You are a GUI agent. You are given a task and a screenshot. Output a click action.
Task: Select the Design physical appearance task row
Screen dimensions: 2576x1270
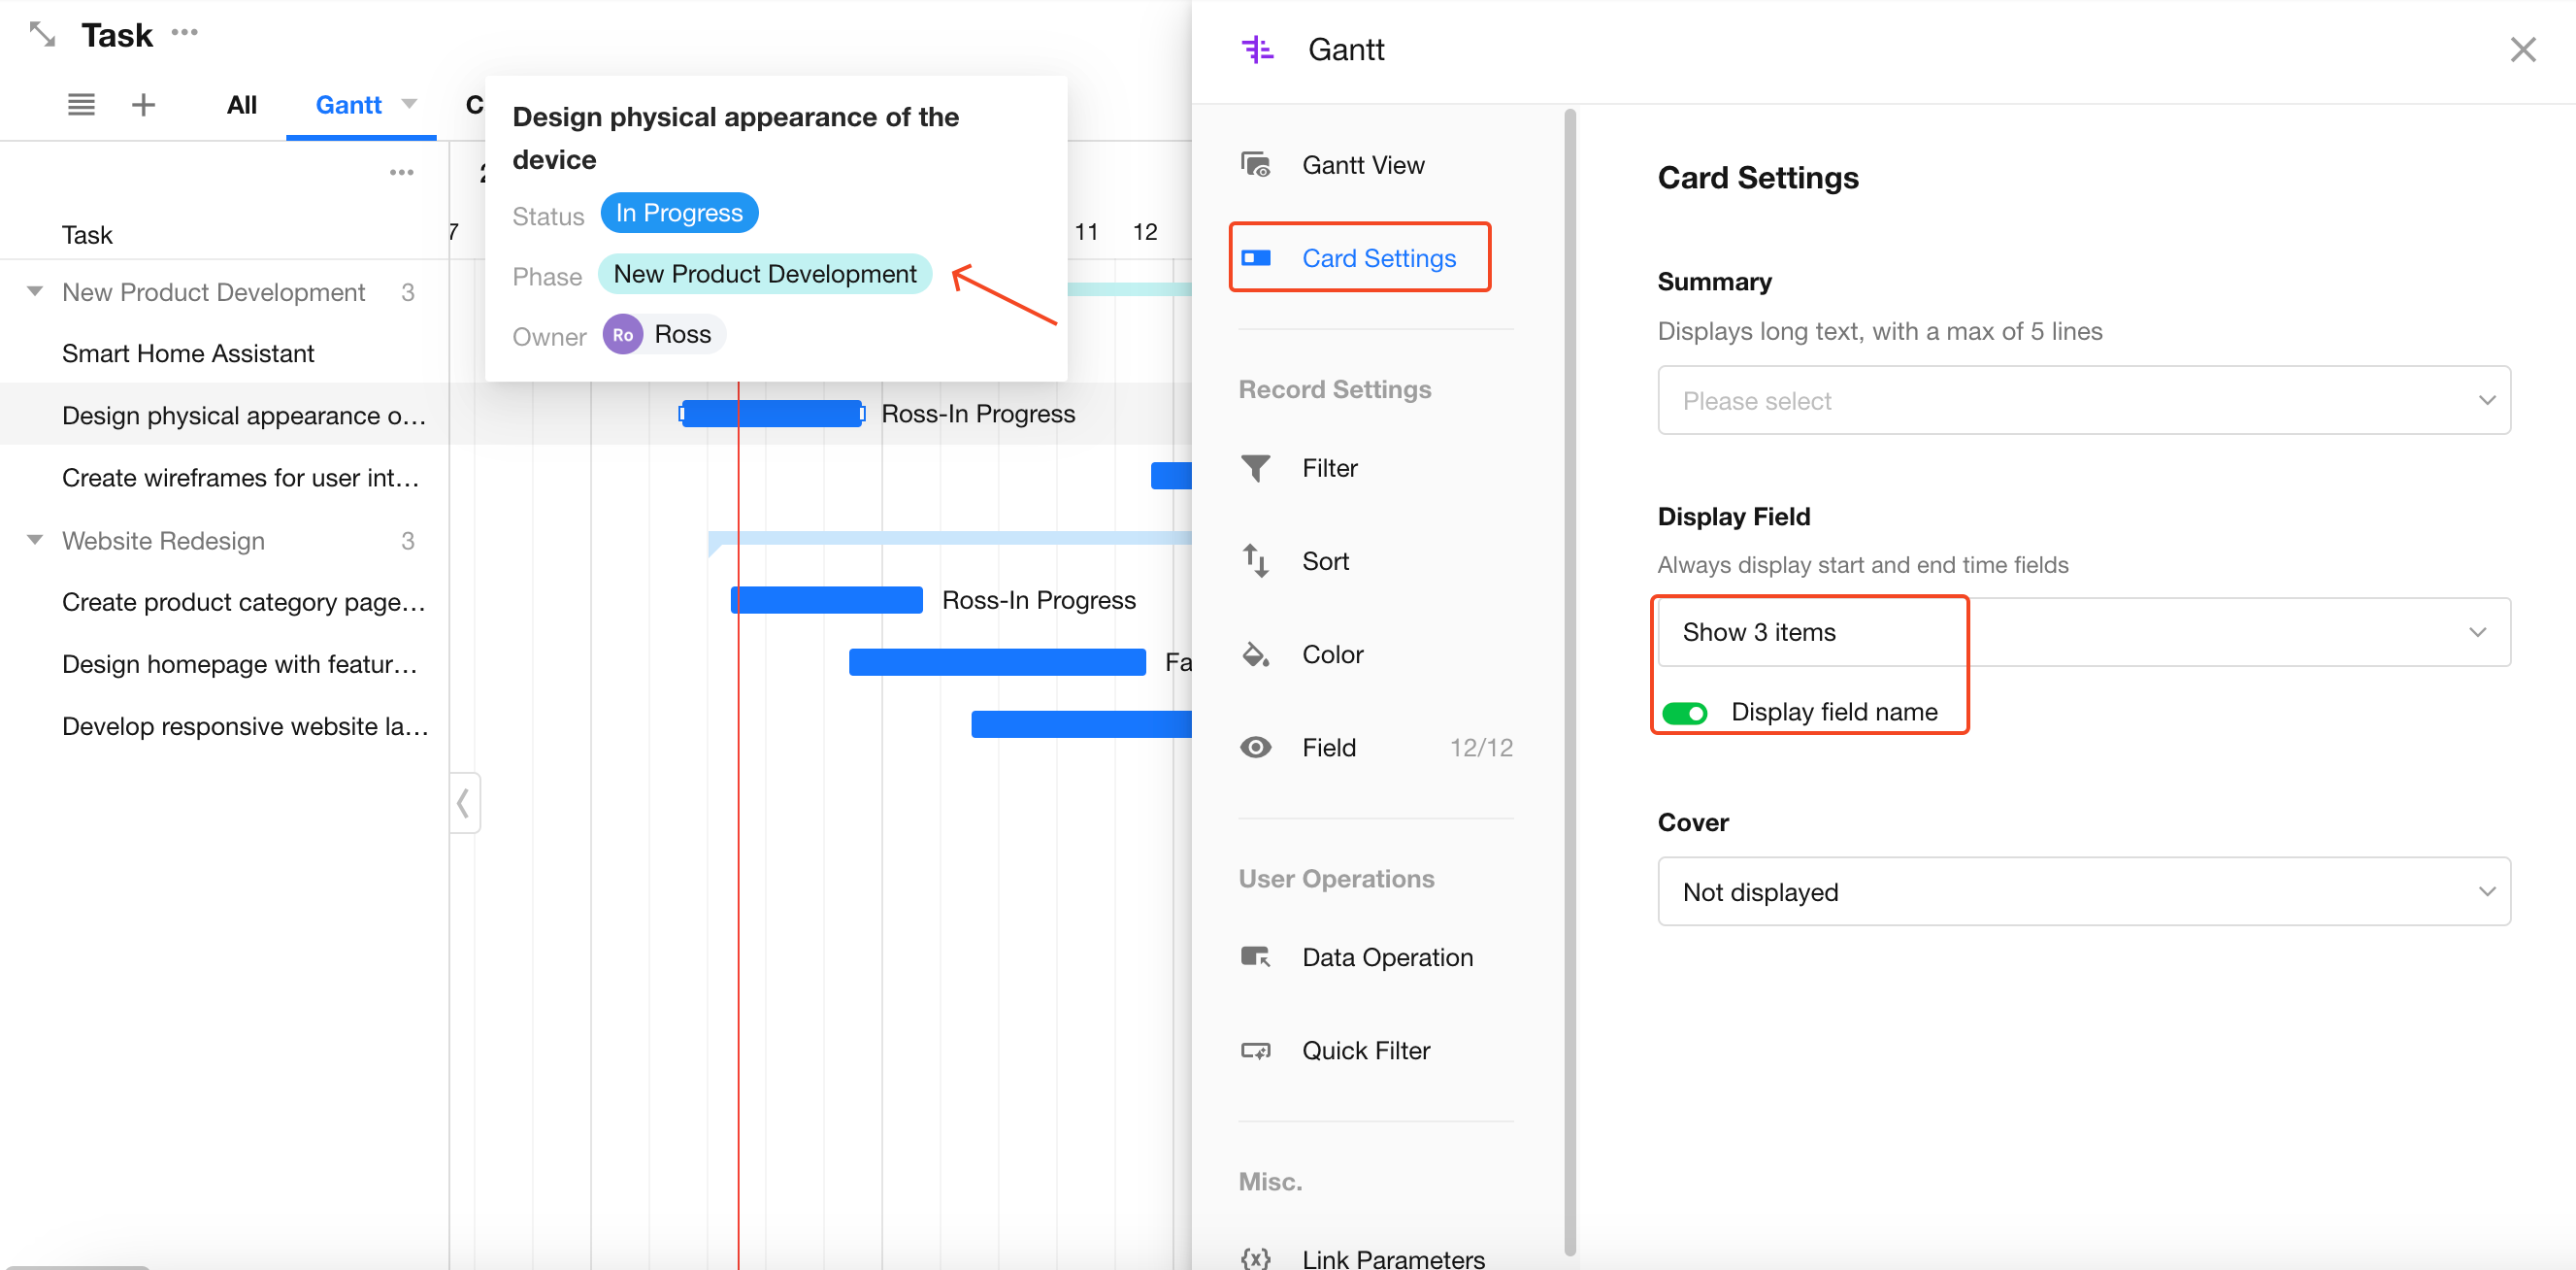click(224, 415)
